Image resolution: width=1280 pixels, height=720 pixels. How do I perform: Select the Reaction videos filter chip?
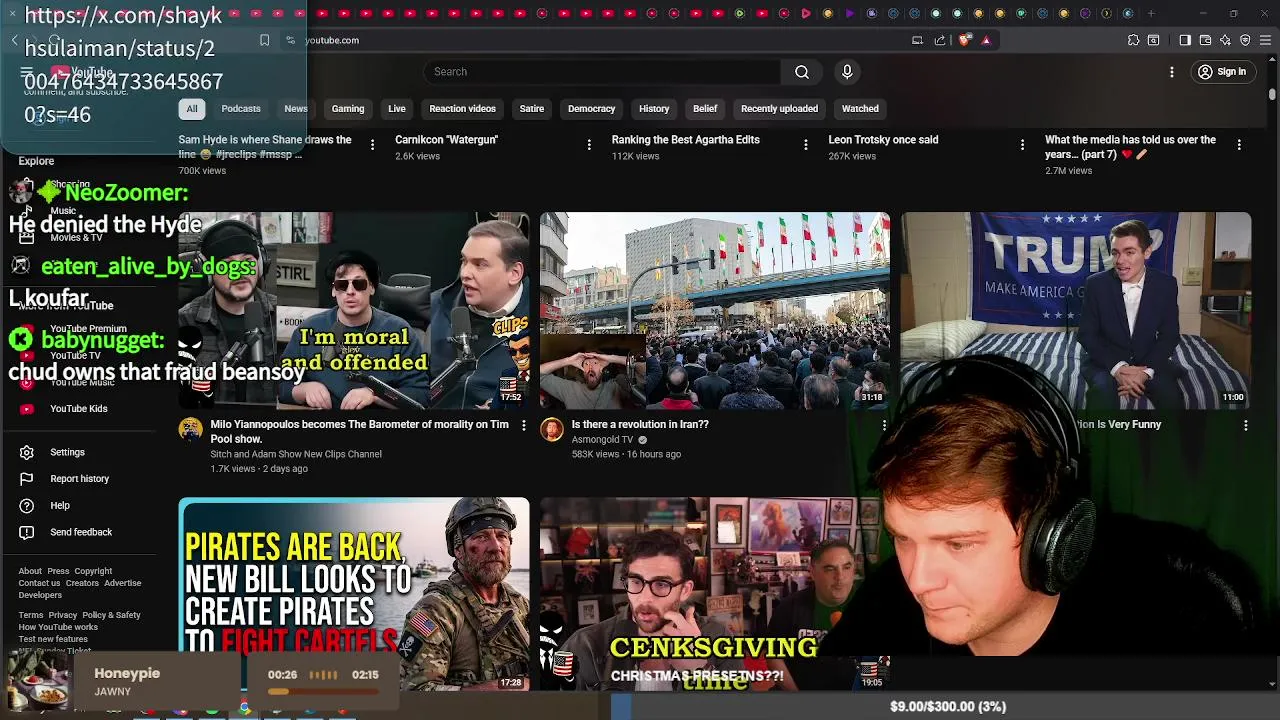click(x=462, y=109)
